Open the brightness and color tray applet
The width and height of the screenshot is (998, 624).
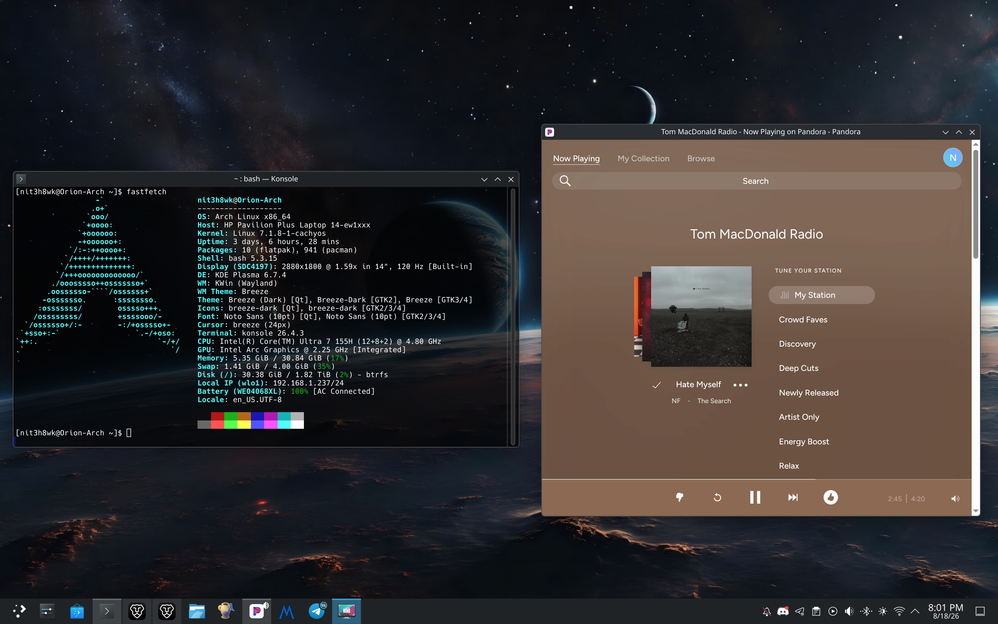[x=883, y=611]
